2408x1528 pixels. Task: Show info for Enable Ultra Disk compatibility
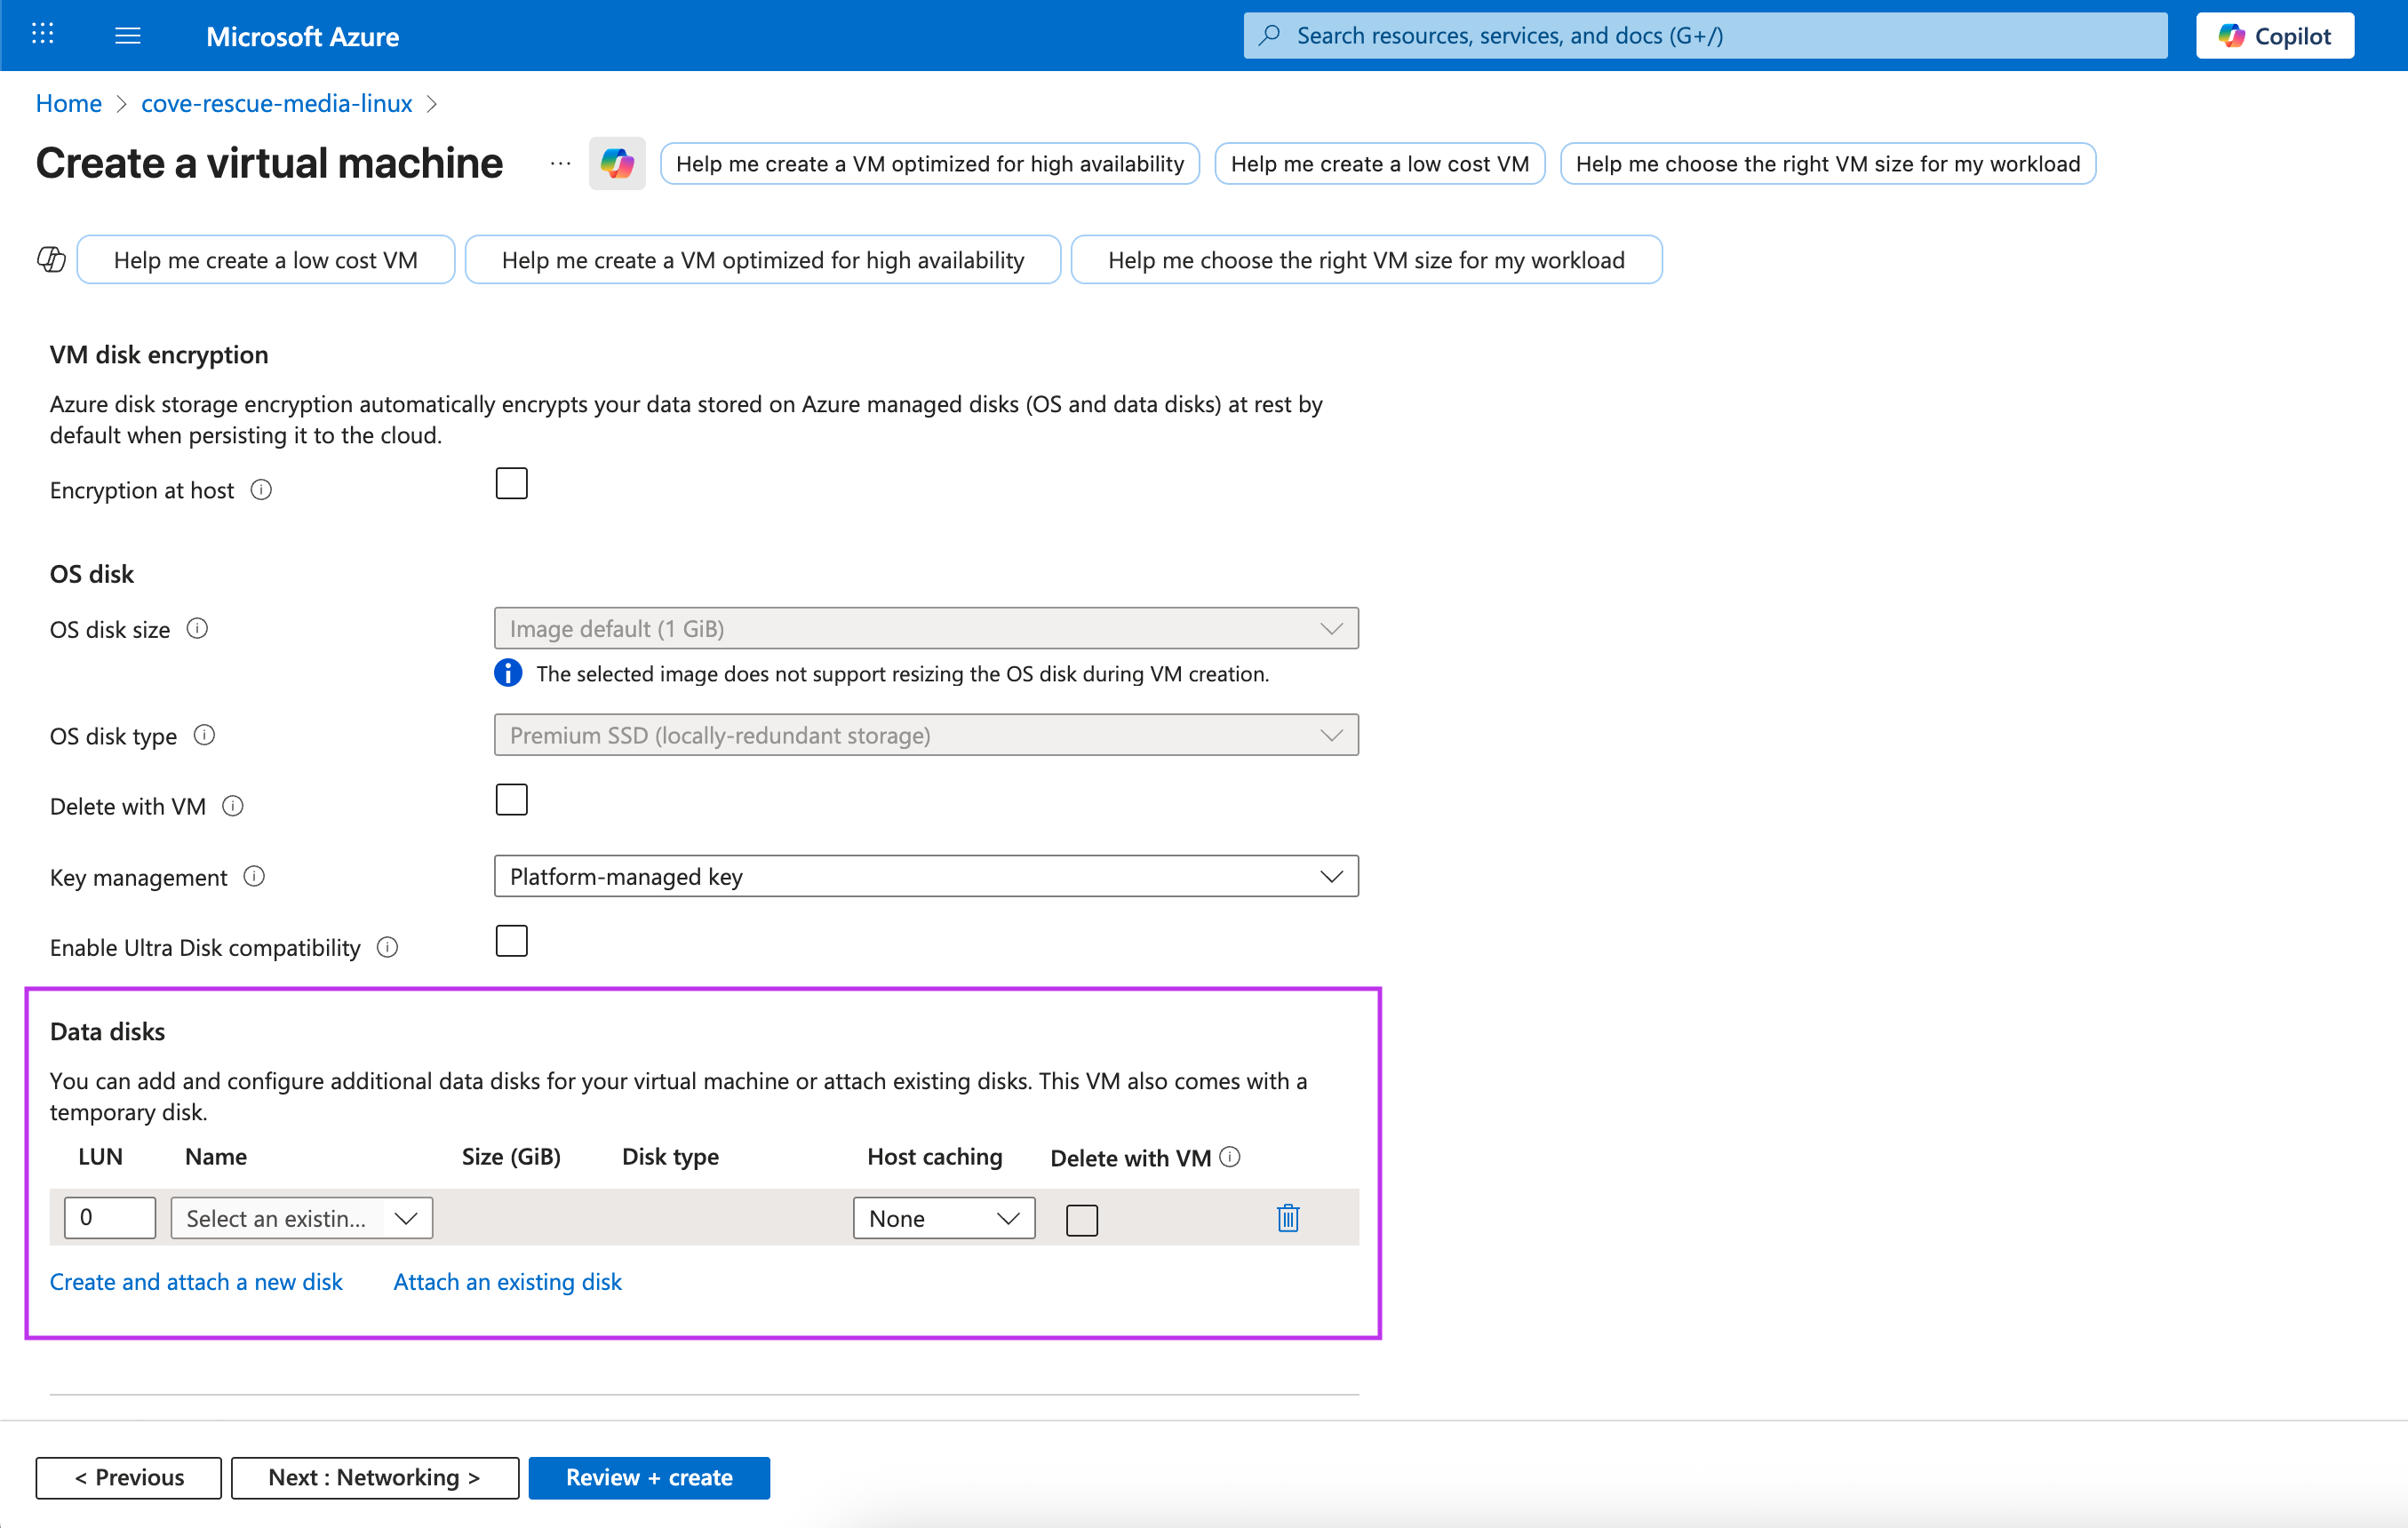[388, 947]
